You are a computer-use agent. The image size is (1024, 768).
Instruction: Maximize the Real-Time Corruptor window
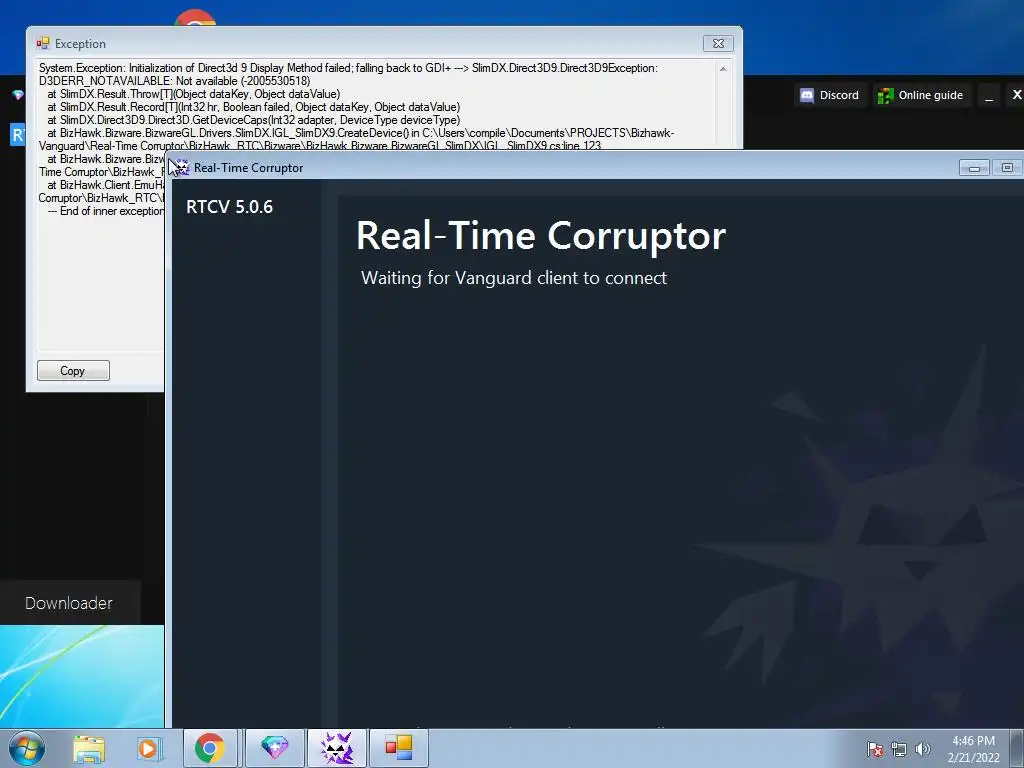(x=1008, y=168)
